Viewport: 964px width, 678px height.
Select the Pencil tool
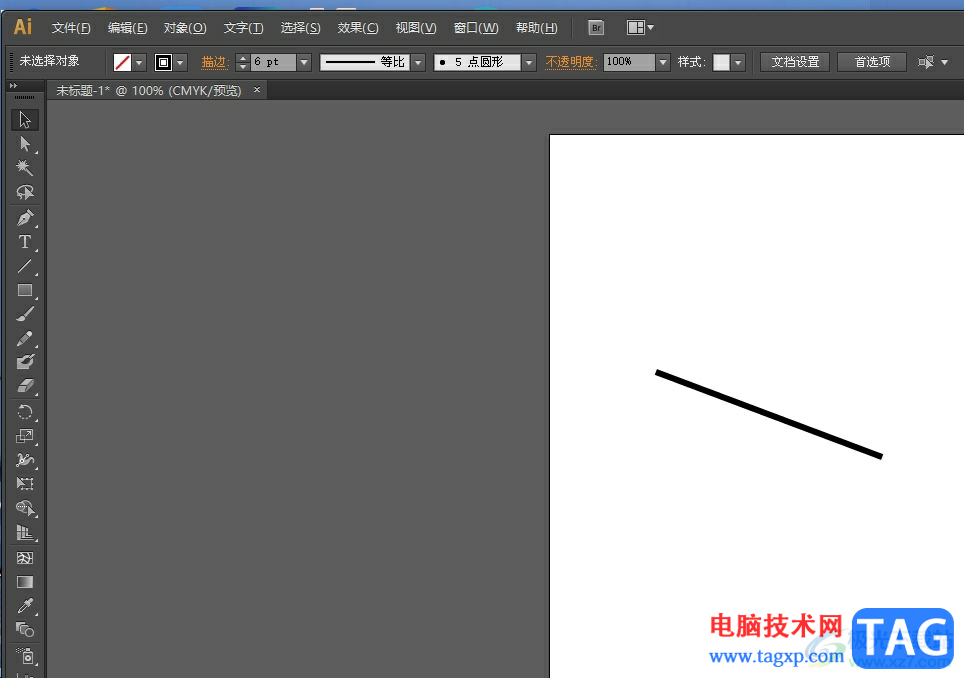tap(25, 339)
